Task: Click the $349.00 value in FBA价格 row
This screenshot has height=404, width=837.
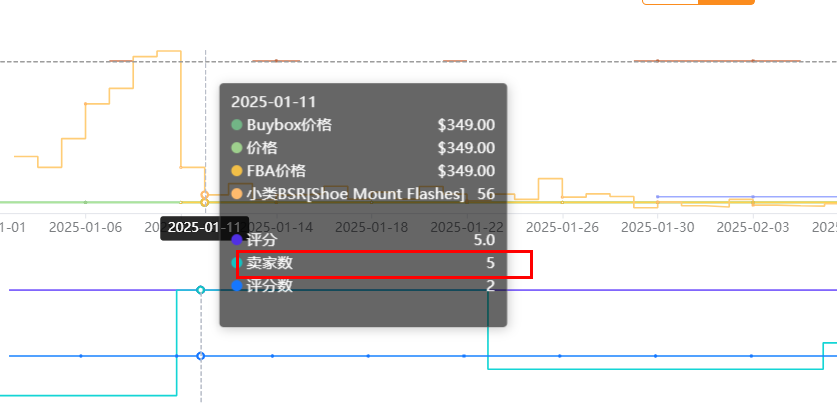Action: coord(466,171)
